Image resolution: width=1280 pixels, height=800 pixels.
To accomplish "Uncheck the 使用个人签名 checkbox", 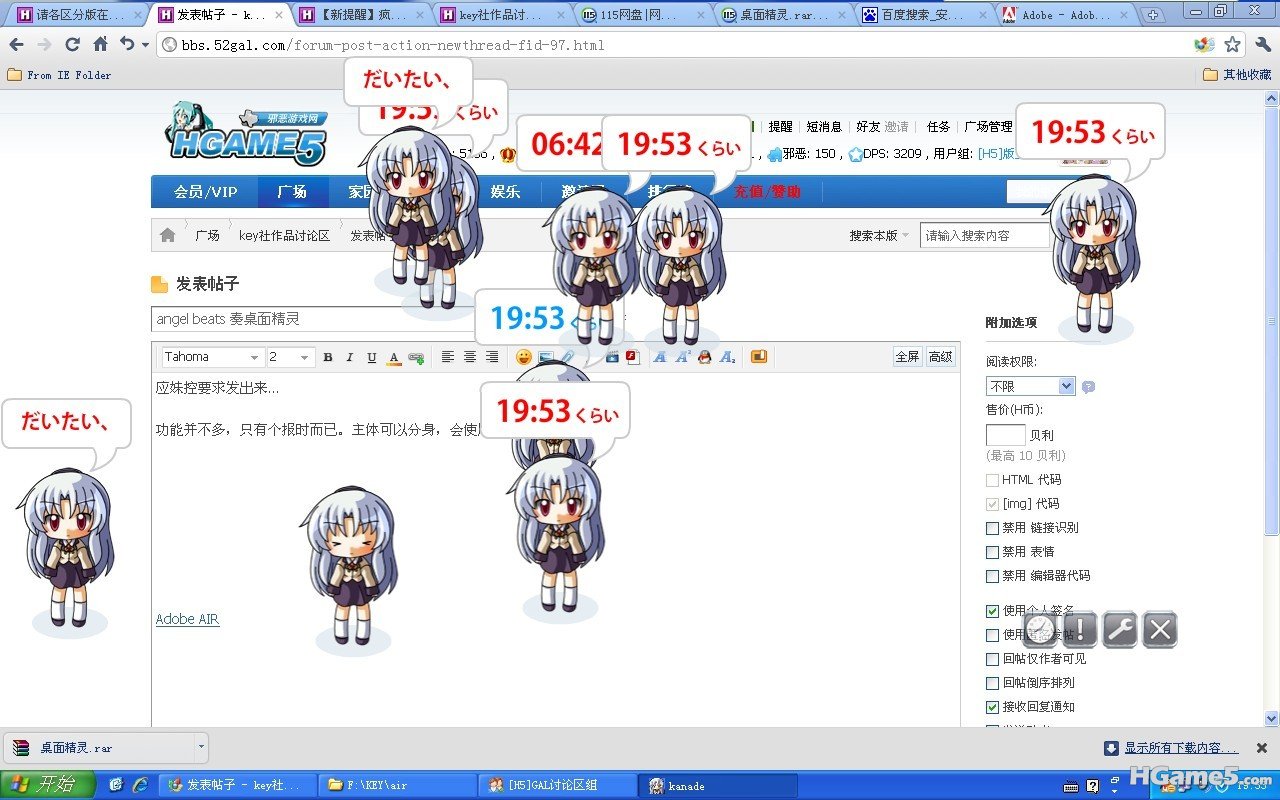I will 992,611.
